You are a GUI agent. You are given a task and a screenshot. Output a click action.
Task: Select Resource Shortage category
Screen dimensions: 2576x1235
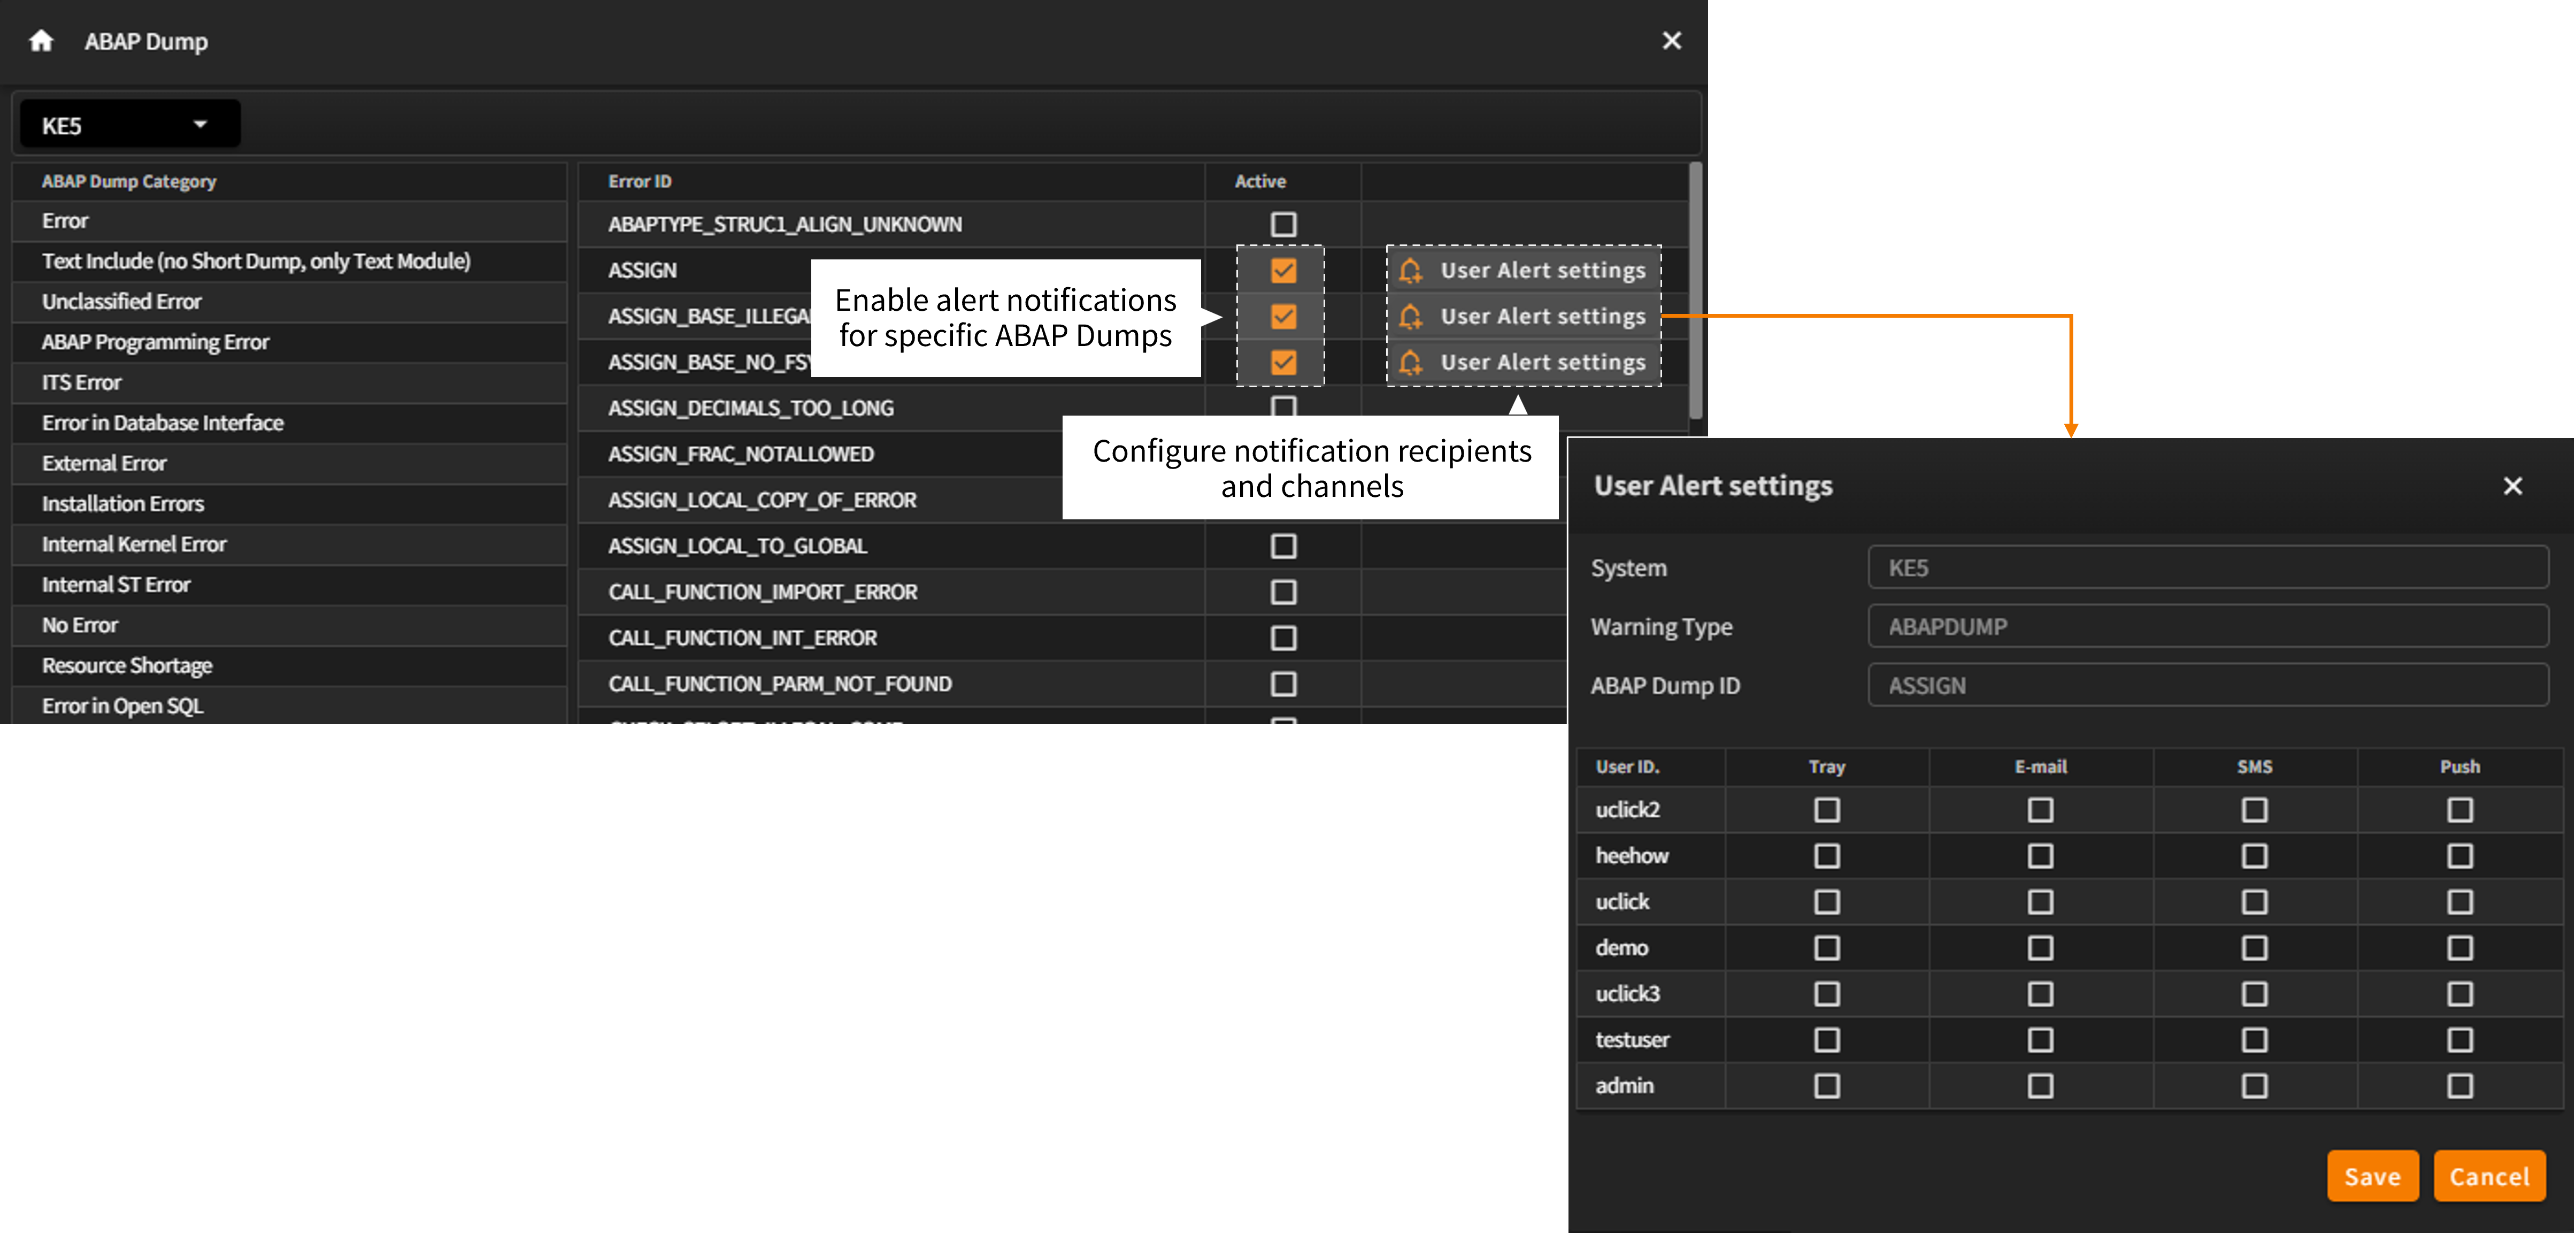tap(127, 666)
